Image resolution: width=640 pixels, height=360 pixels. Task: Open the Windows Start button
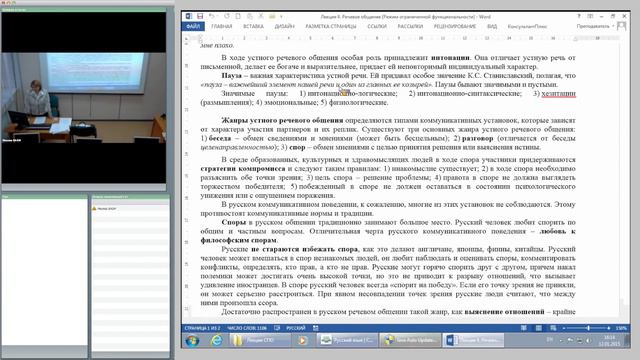tap(192, 340)
